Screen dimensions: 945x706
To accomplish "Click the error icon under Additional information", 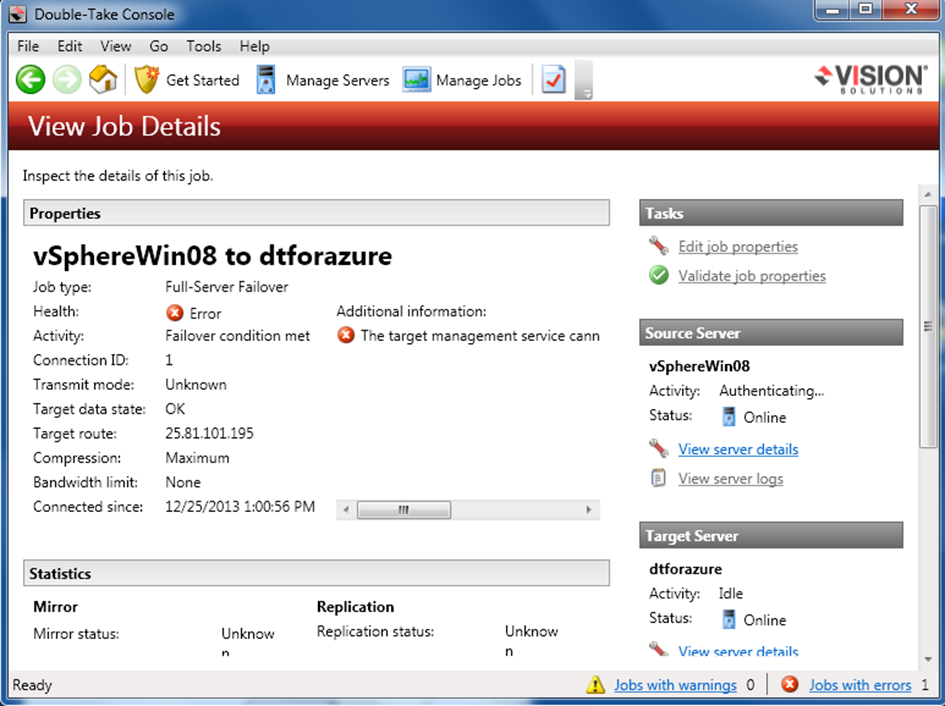I will pos(345,335).
